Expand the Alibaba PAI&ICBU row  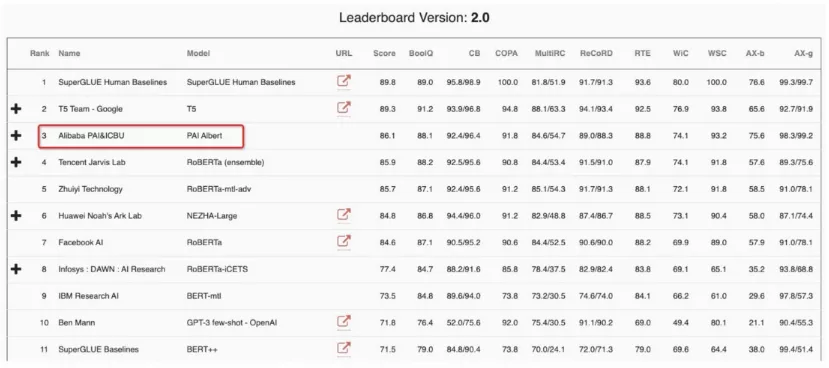point(16,135)
